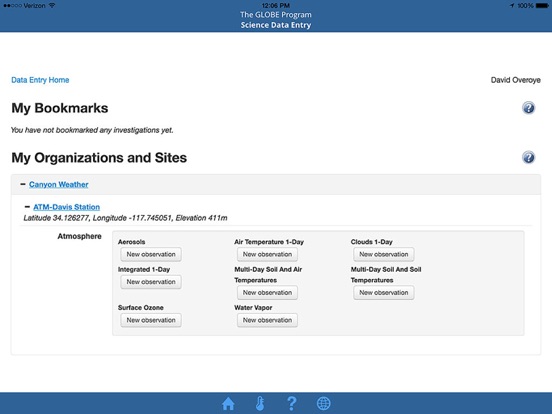
Task: Collapse the Canyon Weather organization
Action: click(x=23, y=184)
